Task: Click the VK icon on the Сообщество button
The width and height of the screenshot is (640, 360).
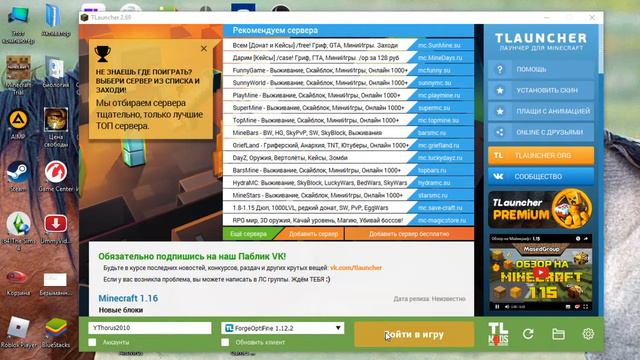Action: (x=498, y=176)
